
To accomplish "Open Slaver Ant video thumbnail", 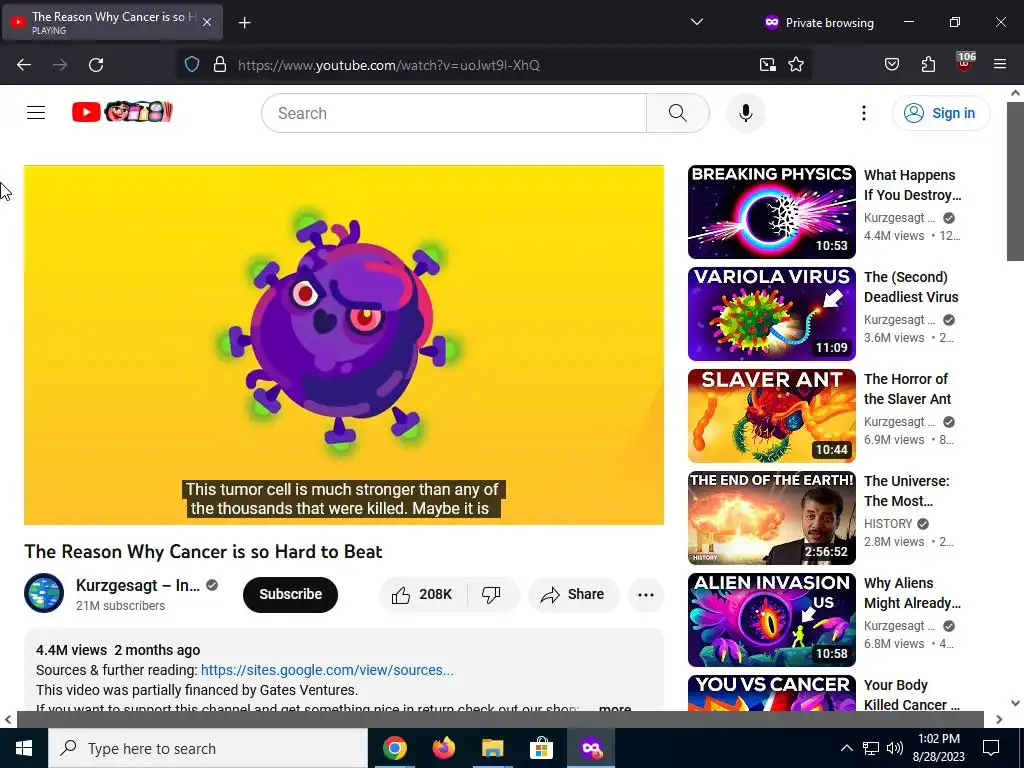I will coord(771,415).
